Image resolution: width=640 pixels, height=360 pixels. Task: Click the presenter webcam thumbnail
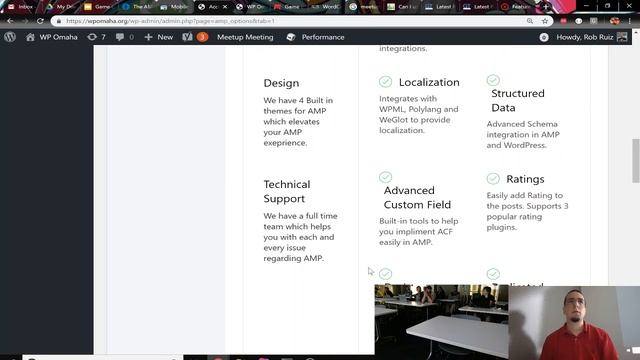click(574, 322)
